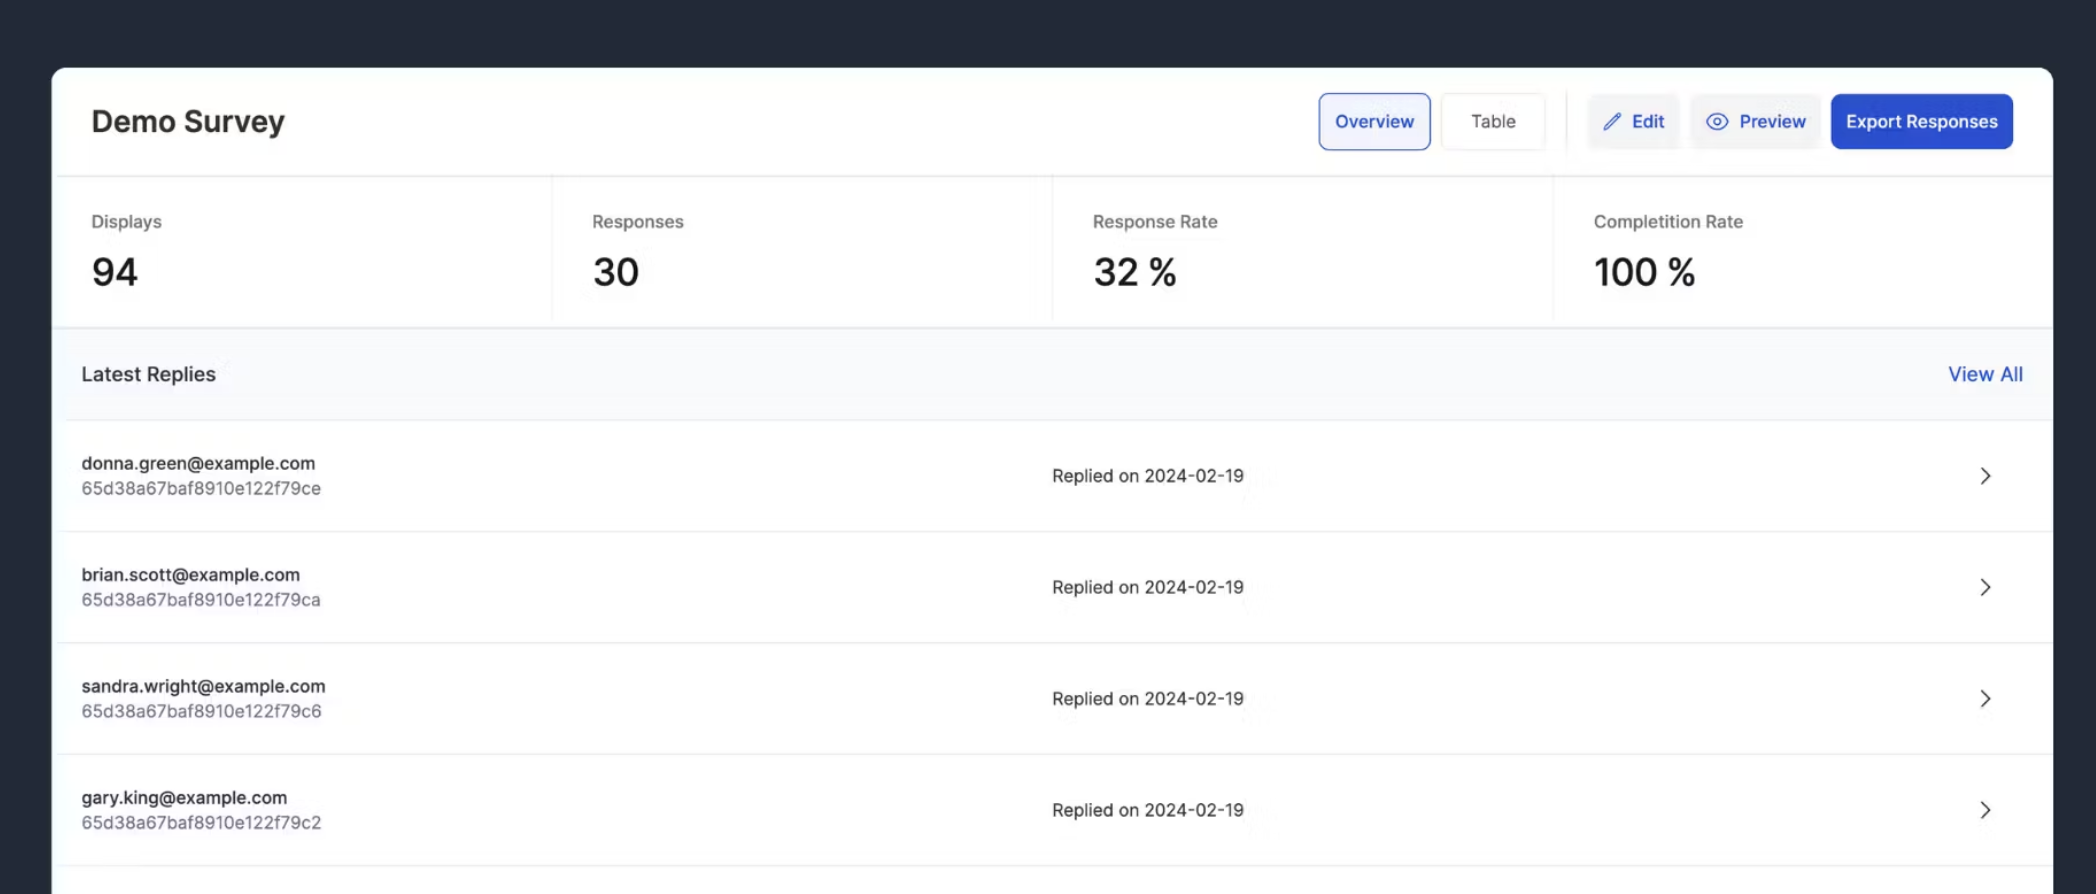Screen dimensions: 2096x894
Task: Click reply date in brian.scott row
Action: click(x=1147, y=587)
